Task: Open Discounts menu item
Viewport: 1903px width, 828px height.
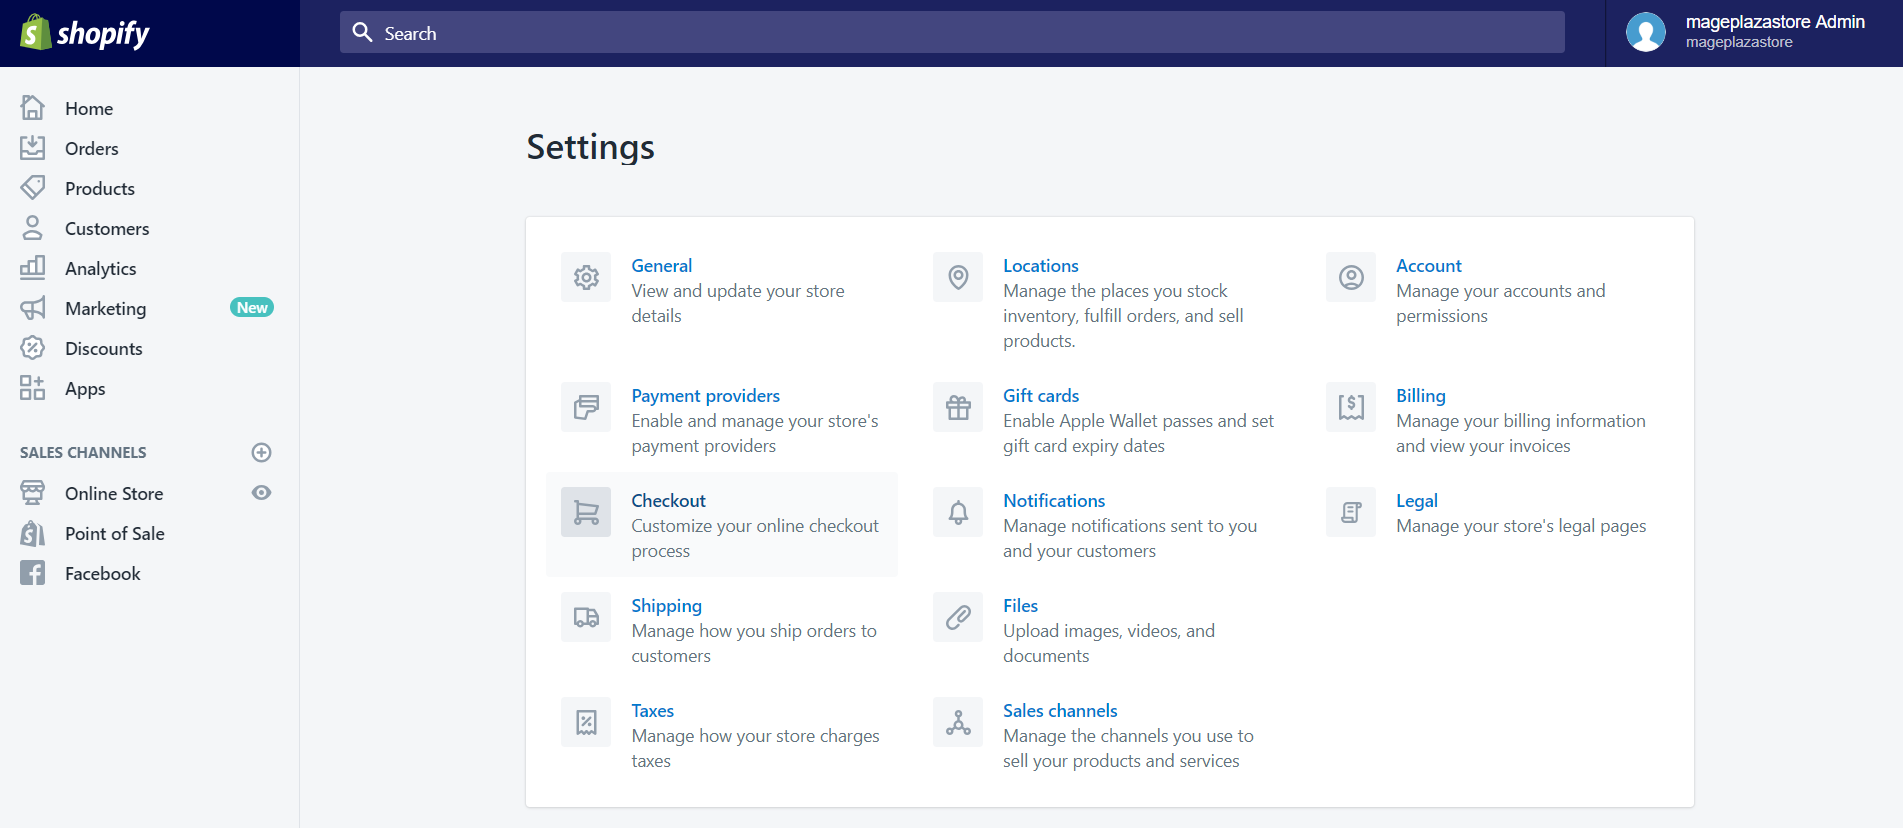Action: click(104, 348)
